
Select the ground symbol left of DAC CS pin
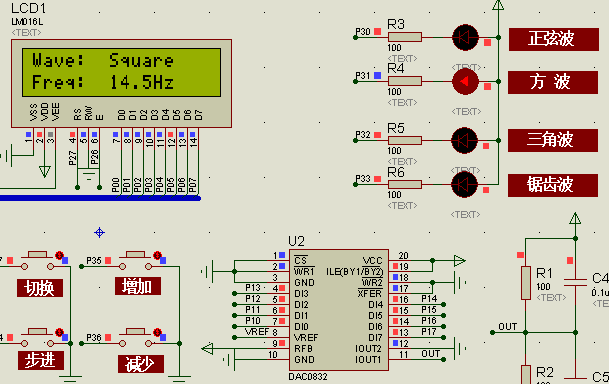click(208, 271)
